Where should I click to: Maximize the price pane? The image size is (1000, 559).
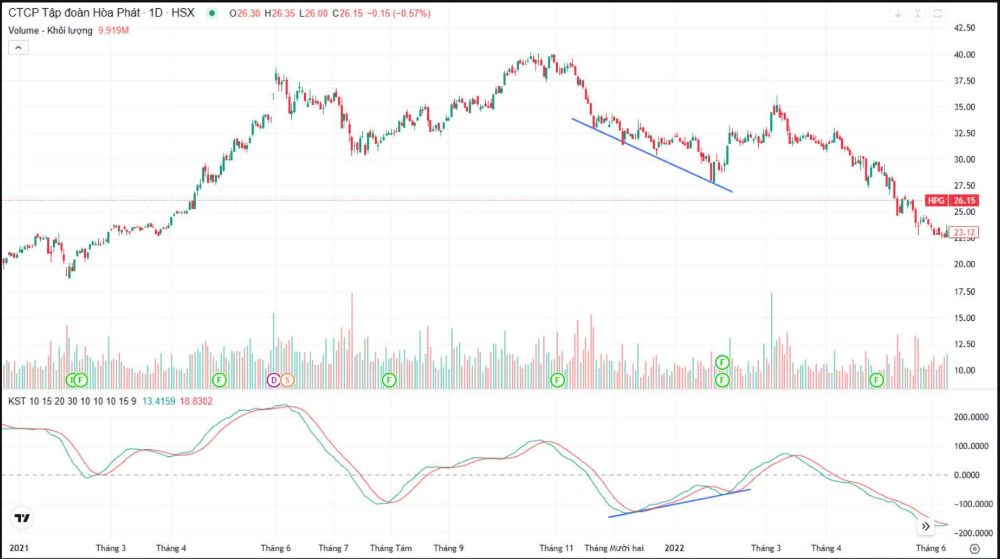tap(937, 14)
